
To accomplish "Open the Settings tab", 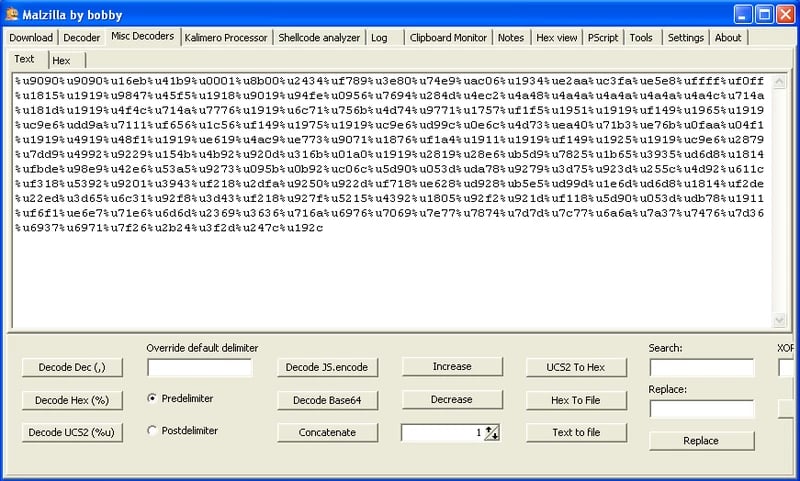I will pos(685,38).
